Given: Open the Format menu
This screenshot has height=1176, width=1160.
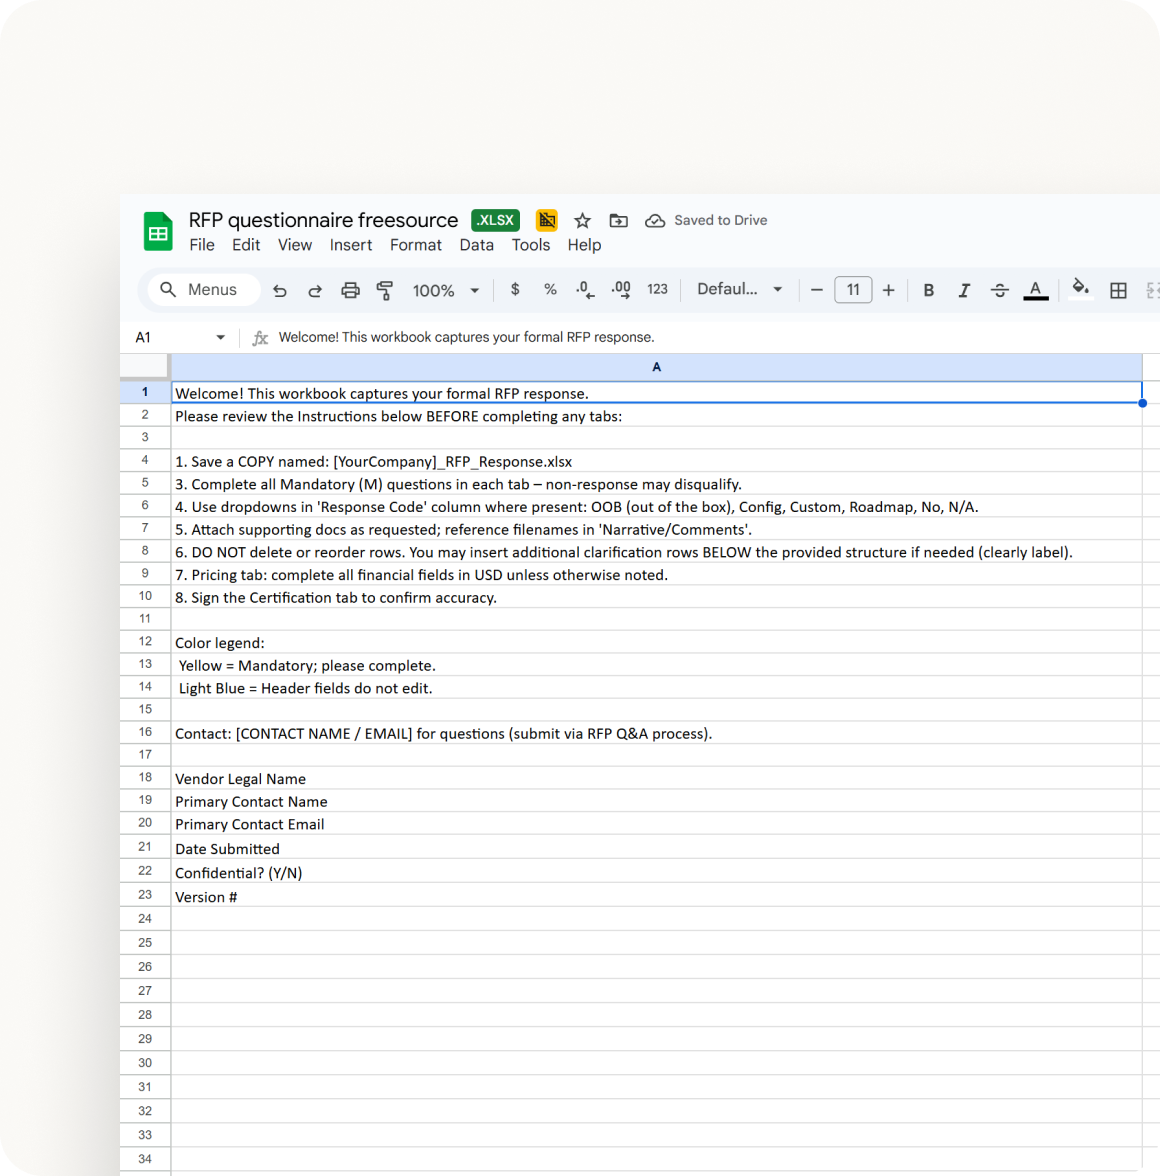Looking at the screenshot, I should tap(415, 245).
